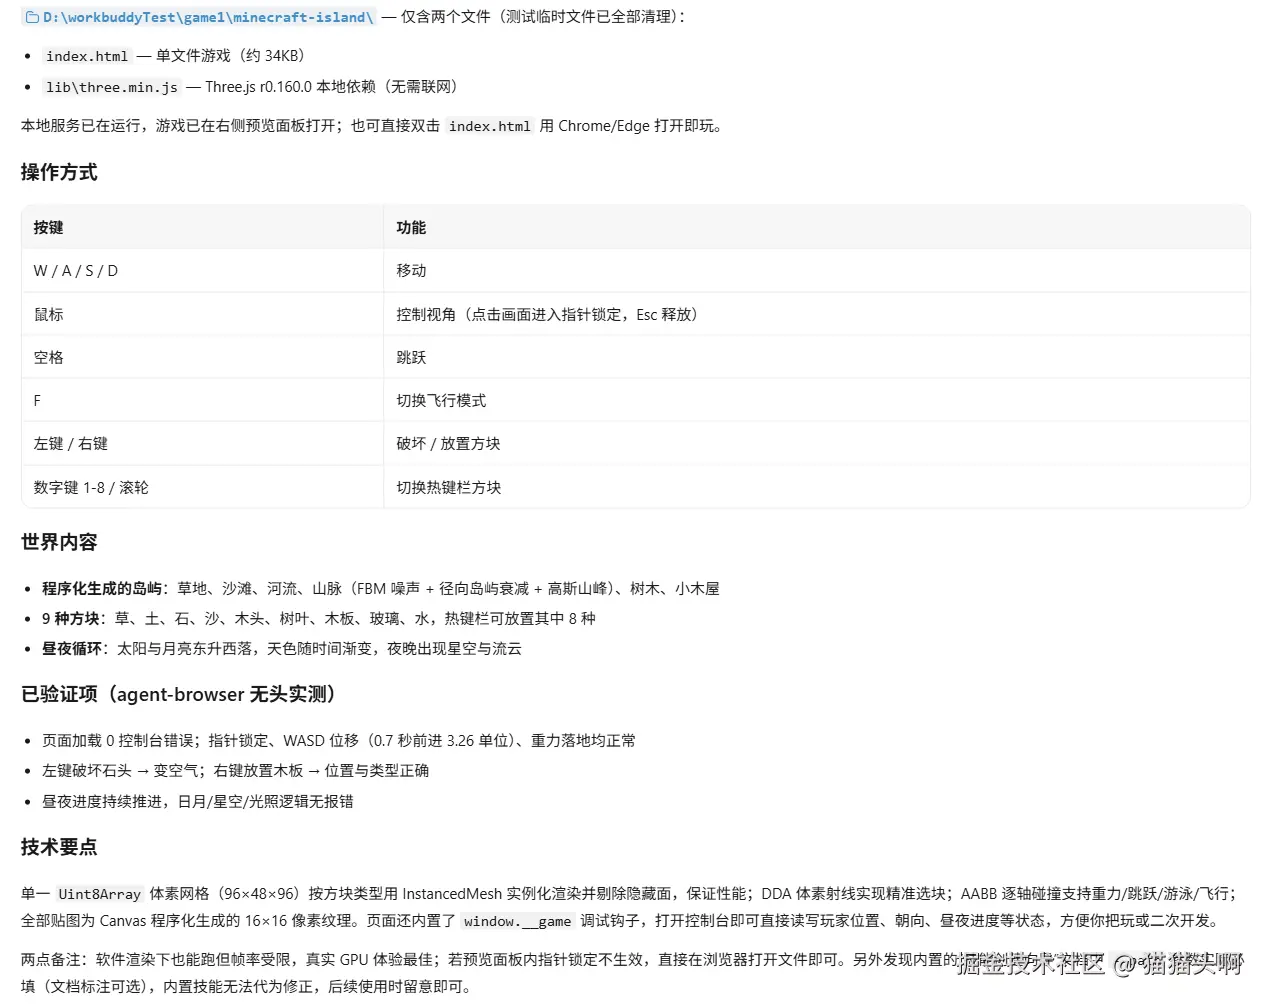This screenshot has height=1004, width=1268.
Task: Click the lib\three.min.js code label
Action: [x=112, y=87]
